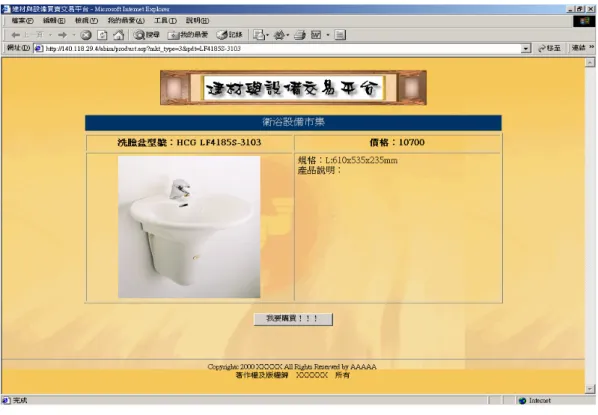Screen dimensions: 598x415
Task: Open the Favorites (我的最愛) menu in menu bar
Action: pyautogui.click(x=126, y=21)
